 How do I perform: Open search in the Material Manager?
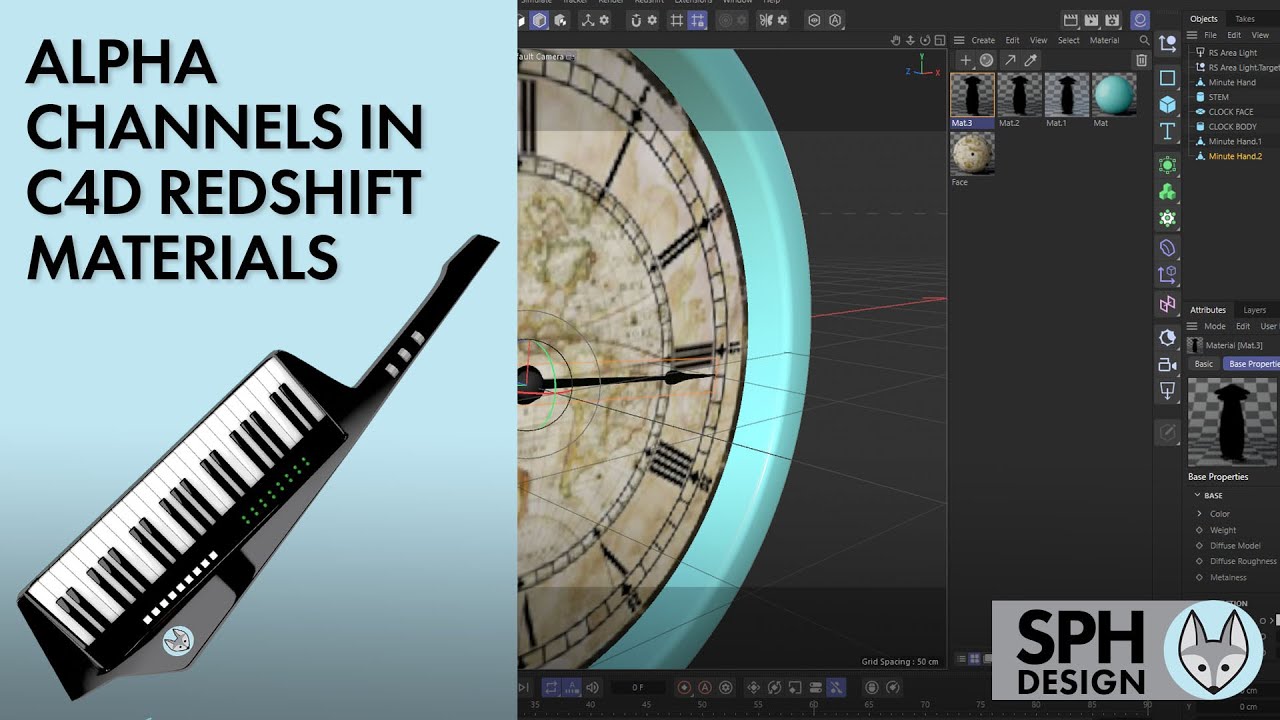click(1144, 41)
